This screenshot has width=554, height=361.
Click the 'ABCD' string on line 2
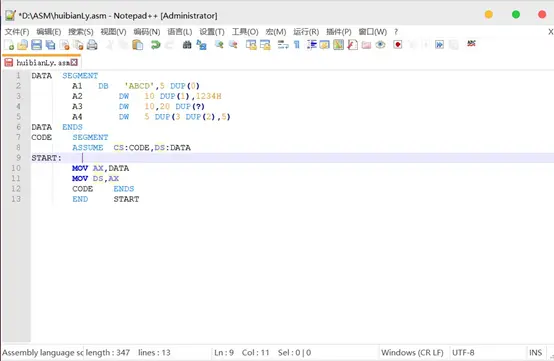click(140, 86)
